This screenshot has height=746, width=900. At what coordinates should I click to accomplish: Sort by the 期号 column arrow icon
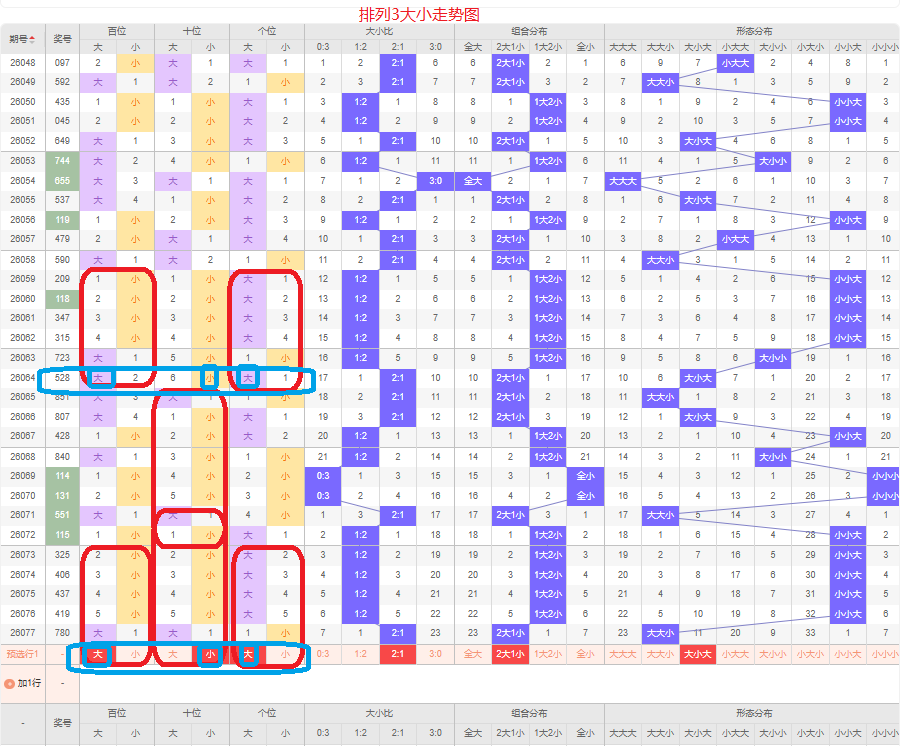coord(32,39)
